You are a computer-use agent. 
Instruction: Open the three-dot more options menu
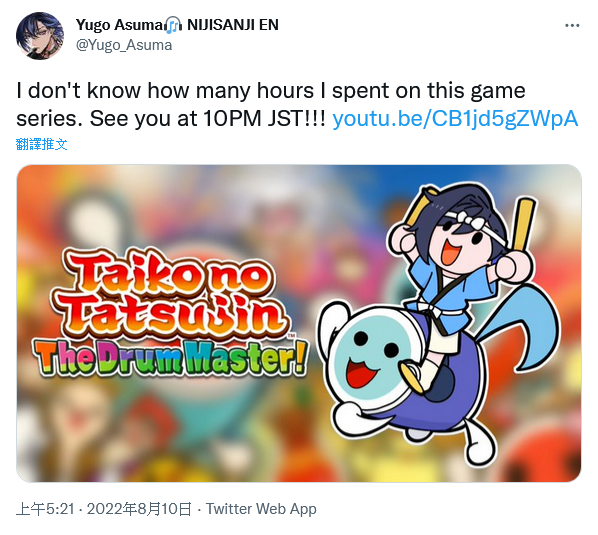pyautogui.click(x=572, y=26)
